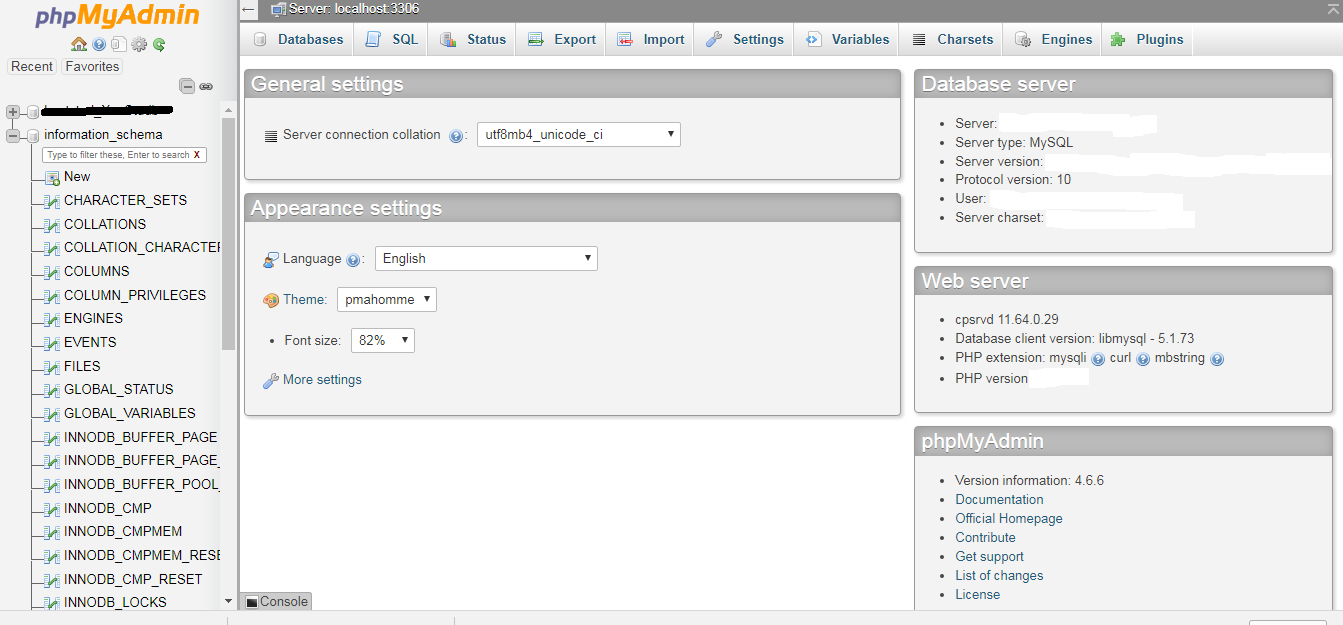The image size is (1343, 625).
Task: Switch to the Databases tab
Action: tap(297, 39)
